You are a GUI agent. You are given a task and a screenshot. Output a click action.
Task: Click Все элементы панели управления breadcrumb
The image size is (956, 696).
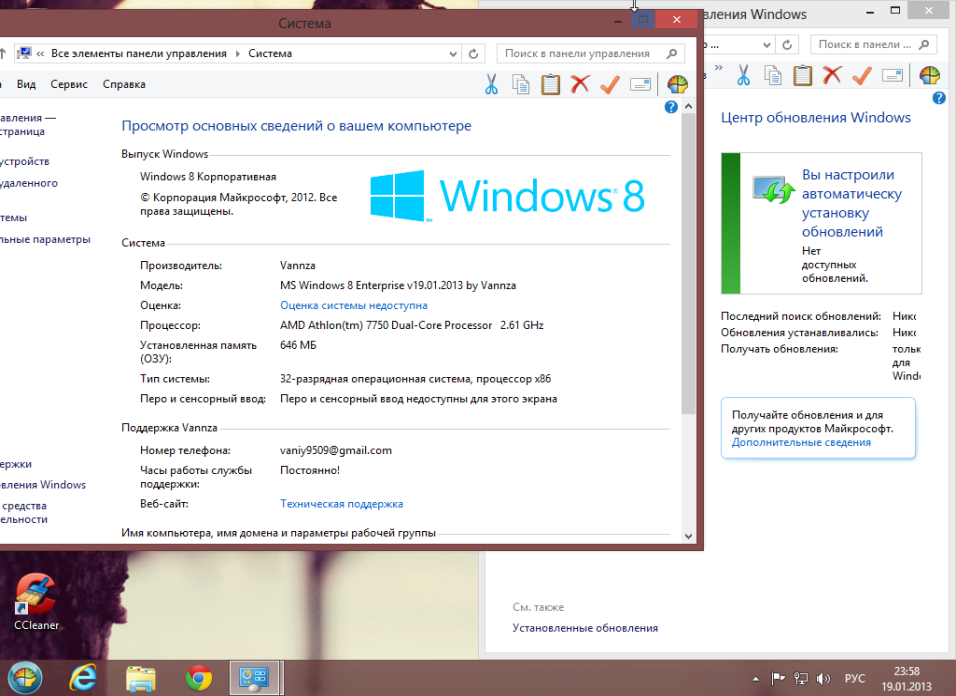pyautogui.click(x=139, y=54)
